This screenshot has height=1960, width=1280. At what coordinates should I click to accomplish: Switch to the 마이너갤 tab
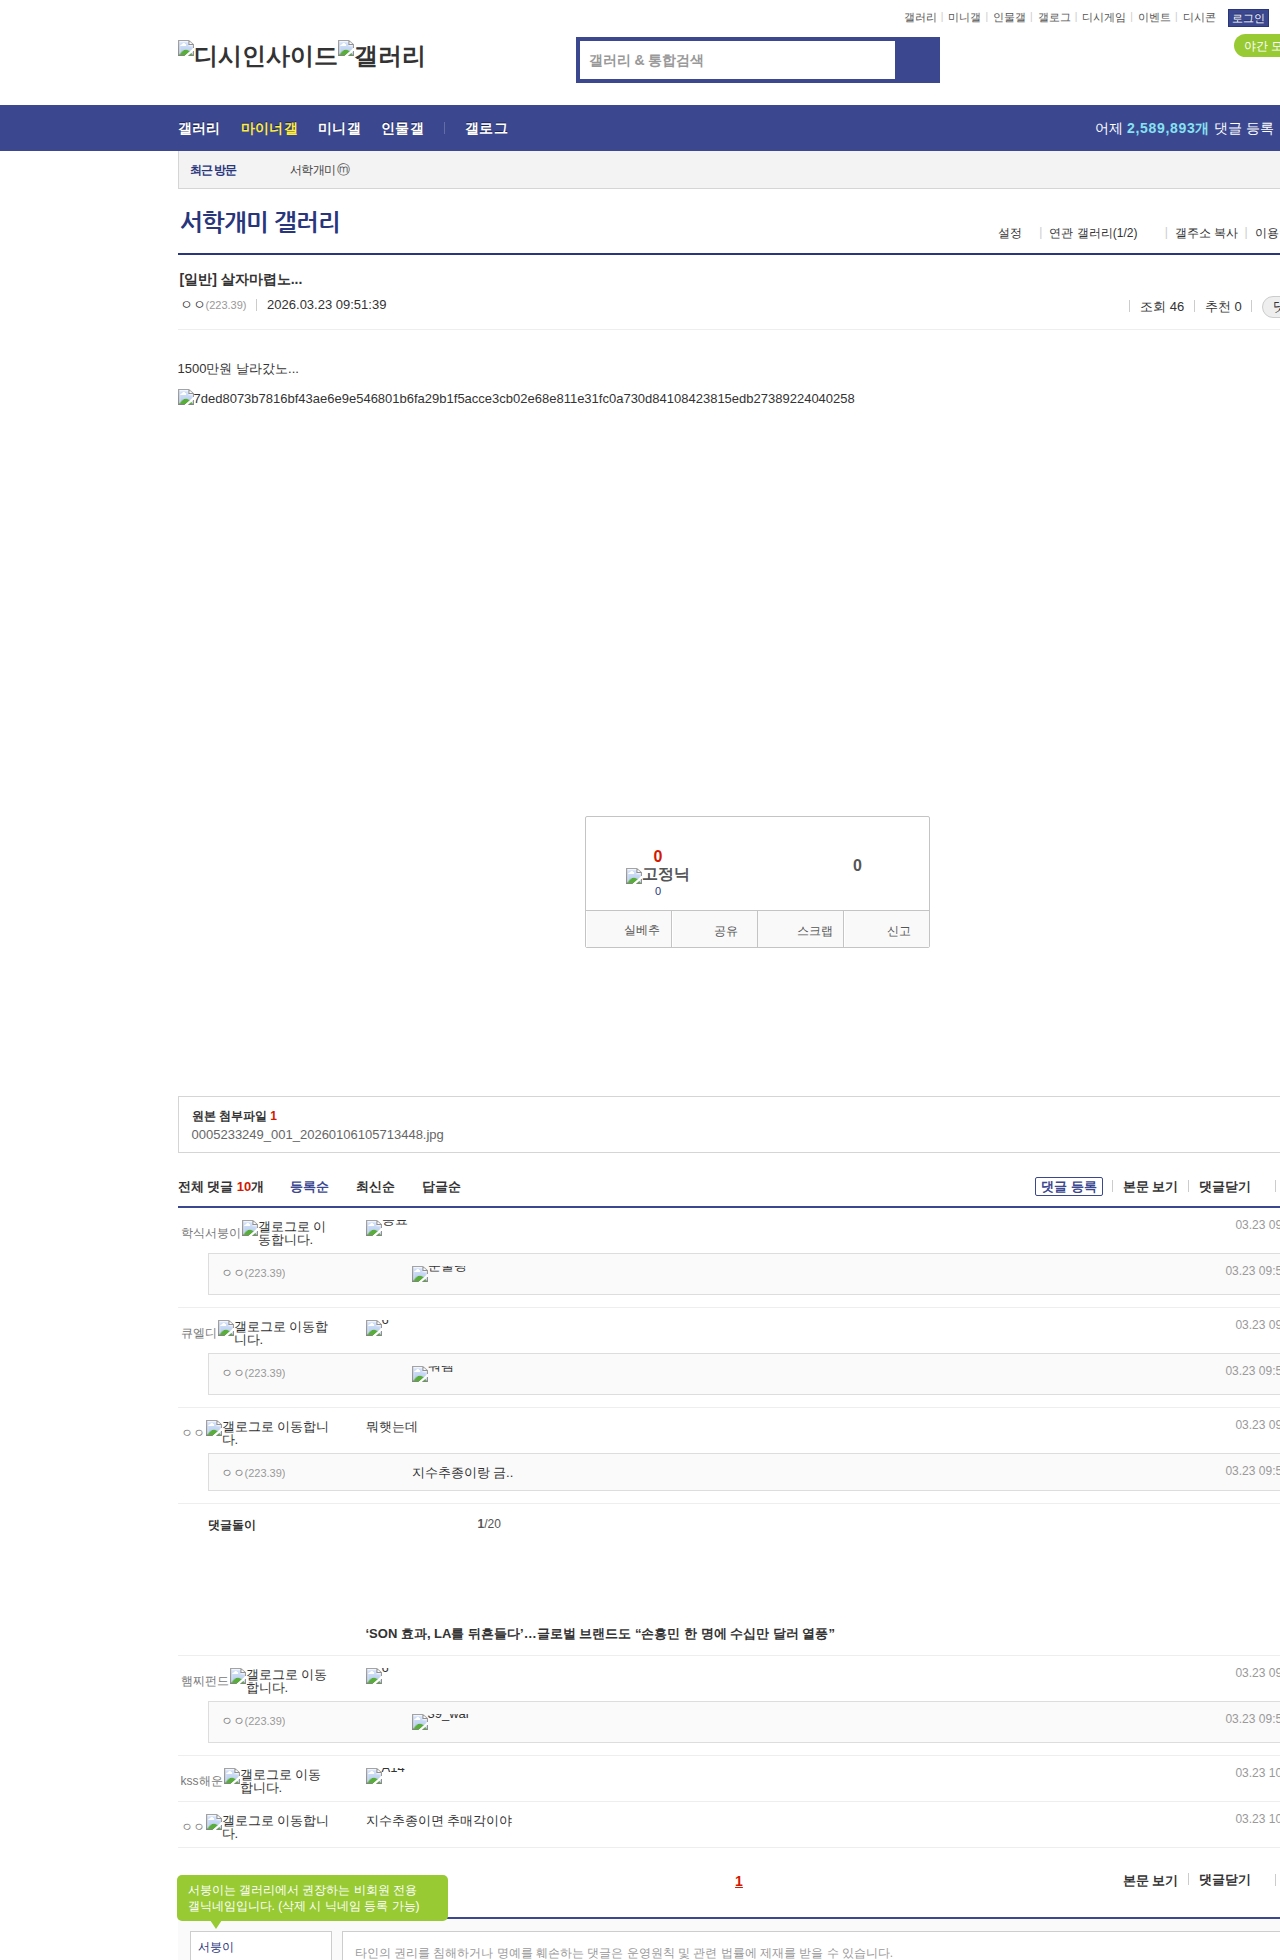269,128
